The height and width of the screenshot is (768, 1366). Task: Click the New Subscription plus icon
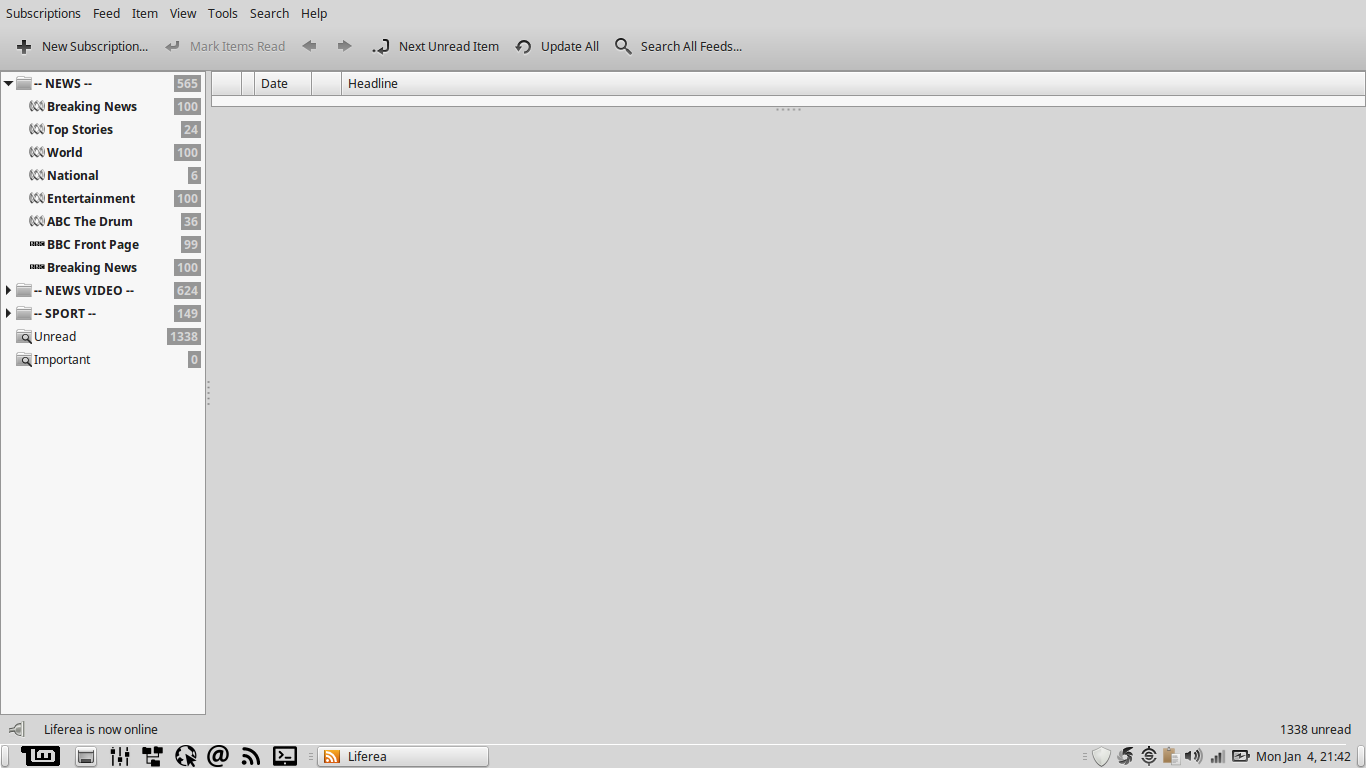(x=24, y=46)
